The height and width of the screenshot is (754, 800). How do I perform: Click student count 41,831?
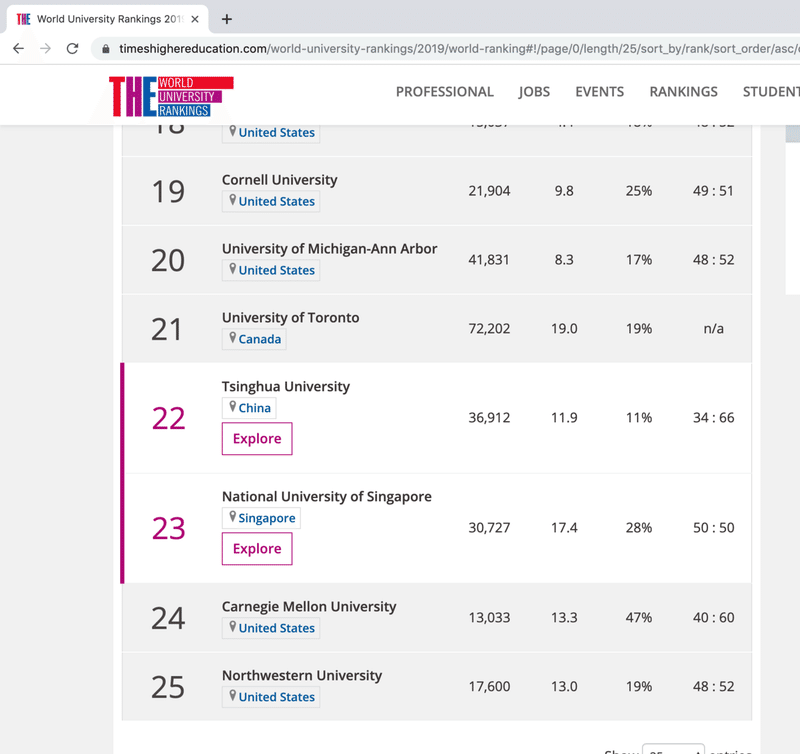pyautogui.click(x=489, y=260)
